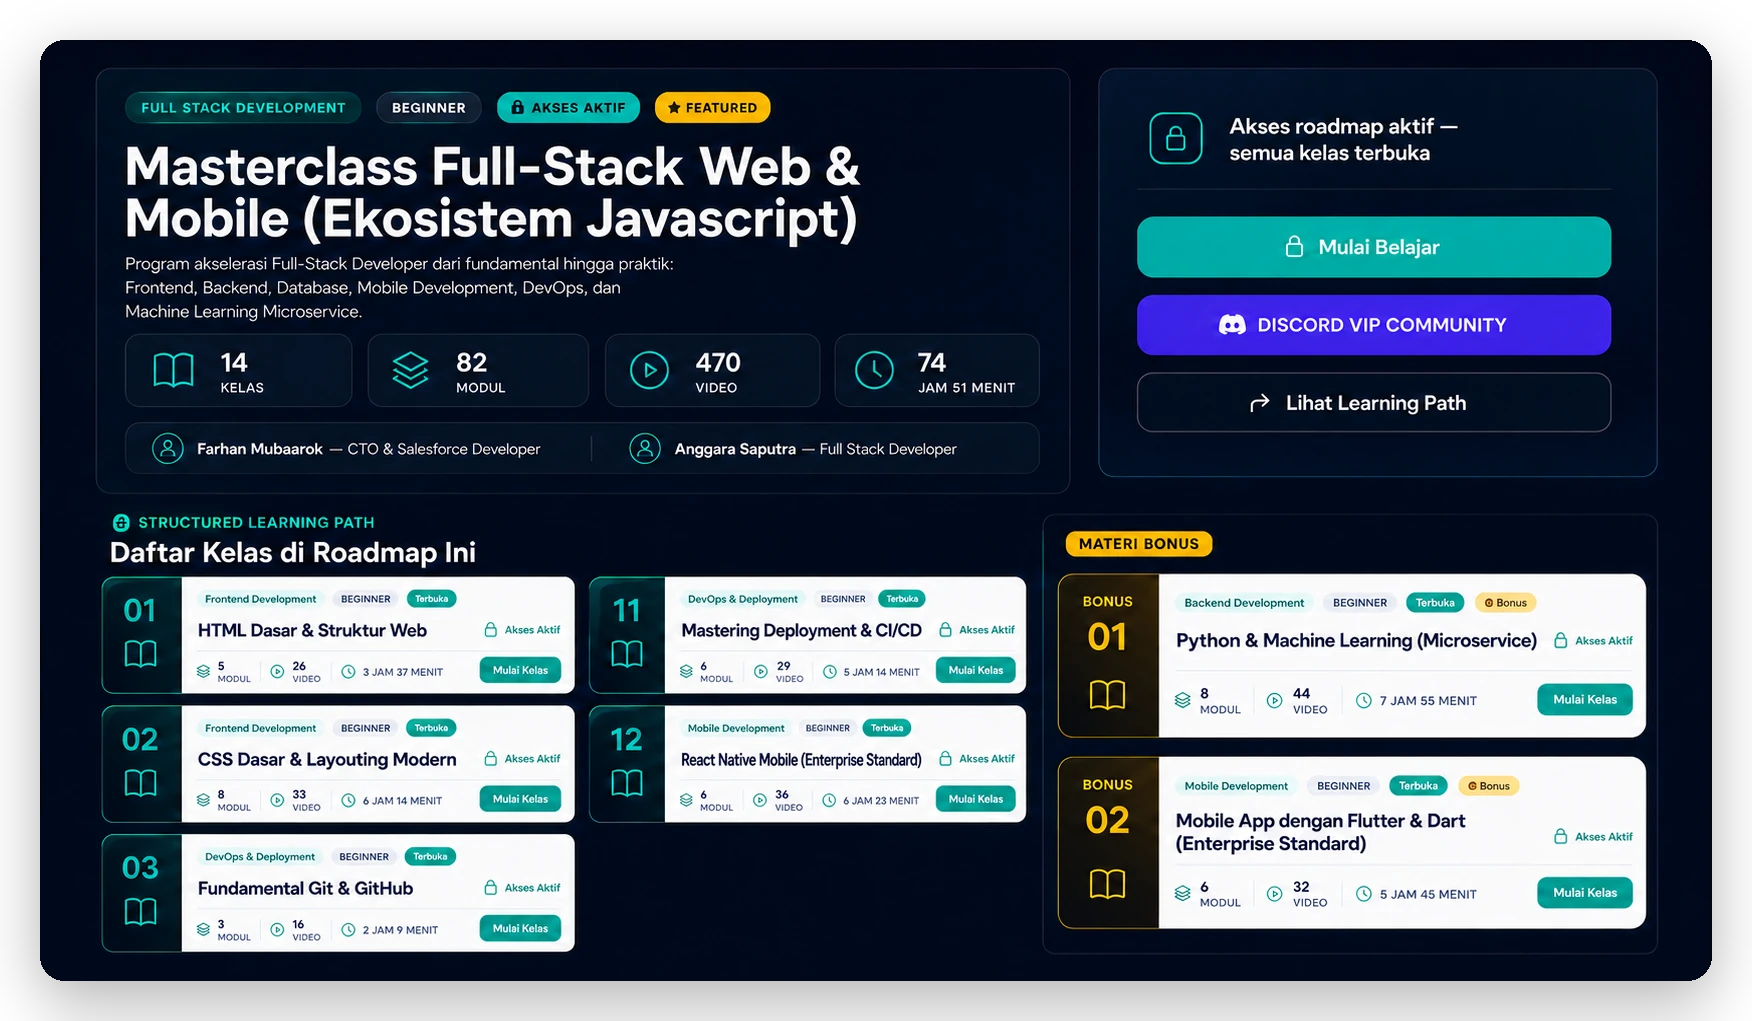The height and width of the screenshot is (1021, 1752).
Task: Click Anggara Saputra's avatar icon
Action: tap(645, 448)
